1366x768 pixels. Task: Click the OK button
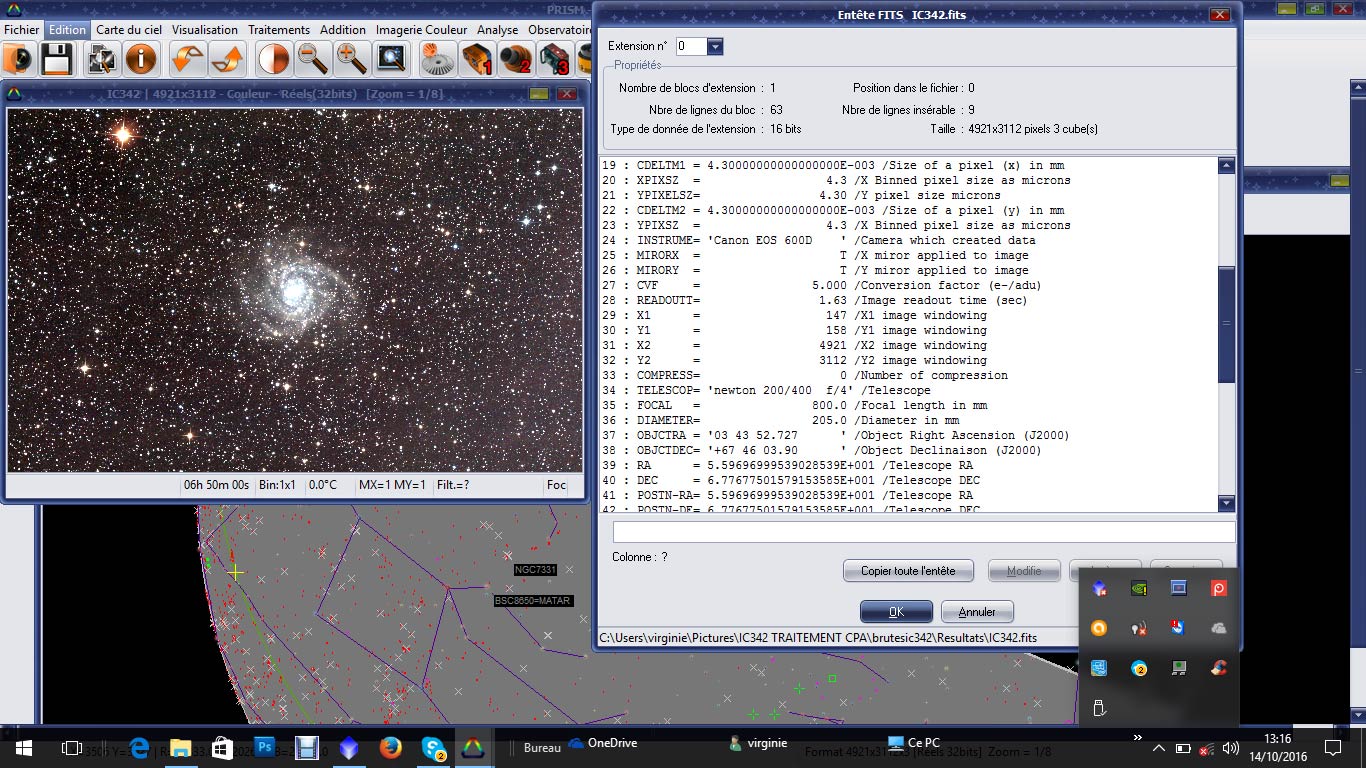pos(896,612)
